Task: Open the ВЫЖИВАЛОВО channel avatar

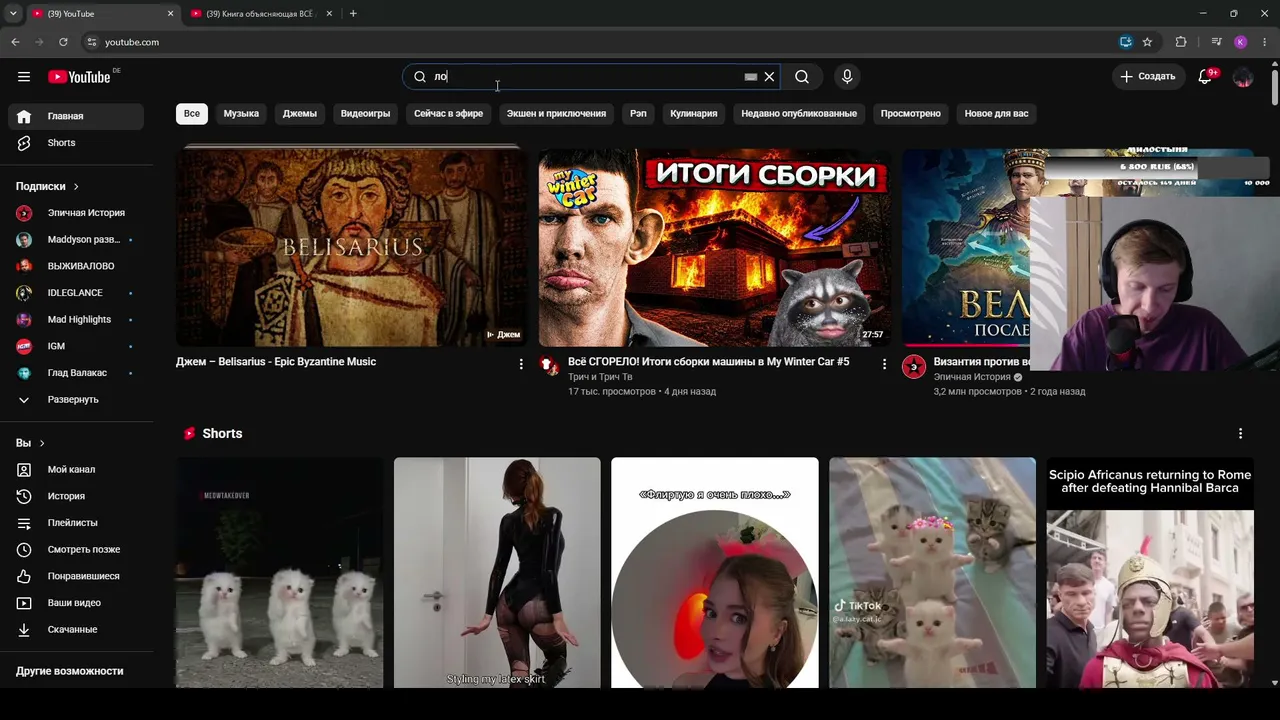Action: coord(24,266)
